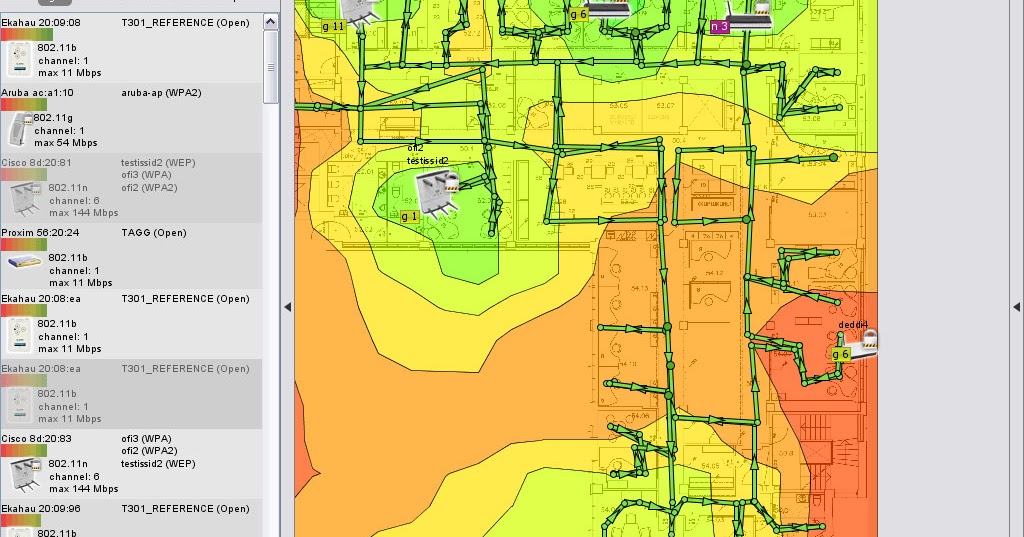Screen dimensions: 1024x537
Task: Click the access point beside the n 3 tag
Action: point(750,16)
